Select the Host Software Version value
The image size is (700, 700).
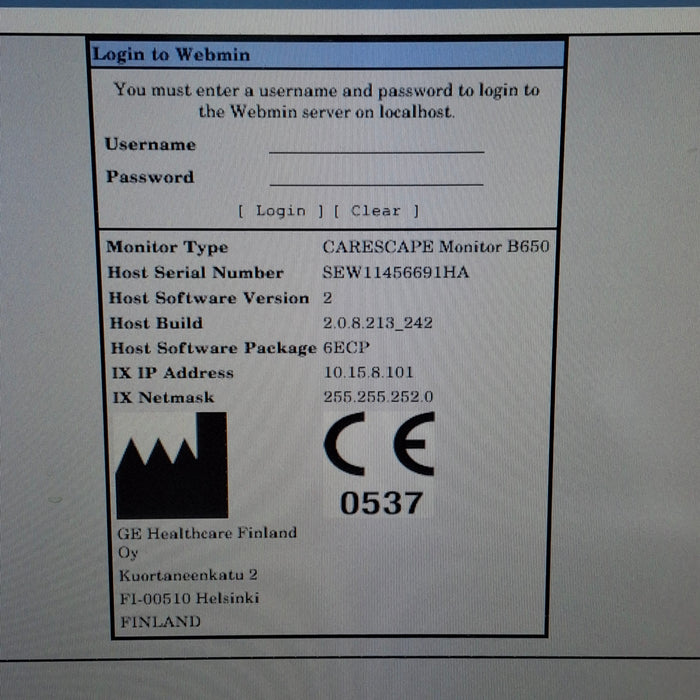click(328, 298)
